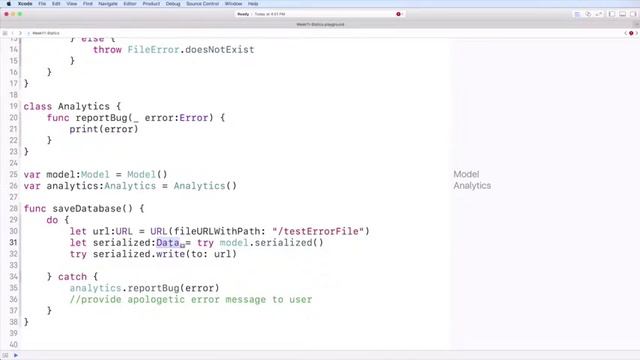Click 'doesNotExist' on line 14
The image size is (640, 360).
click(x=220, y=50)
